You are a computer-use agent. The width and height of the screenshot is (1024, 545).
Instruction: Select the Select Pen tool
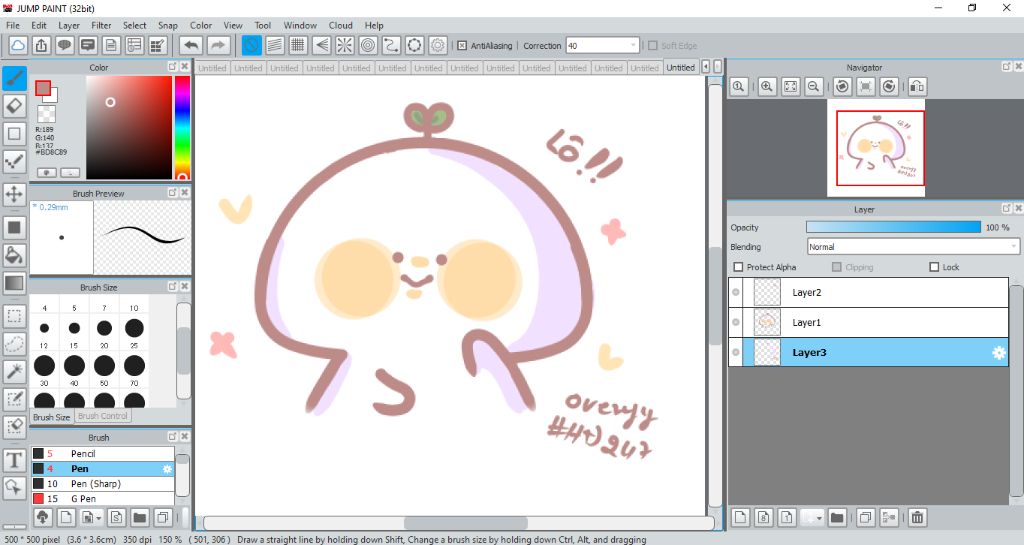click(x=14, y=399)
